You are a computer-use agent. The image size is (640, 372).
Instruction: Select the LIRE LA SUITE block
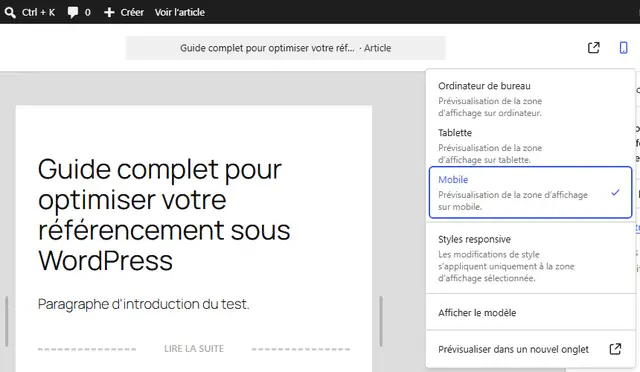point(194,349)
